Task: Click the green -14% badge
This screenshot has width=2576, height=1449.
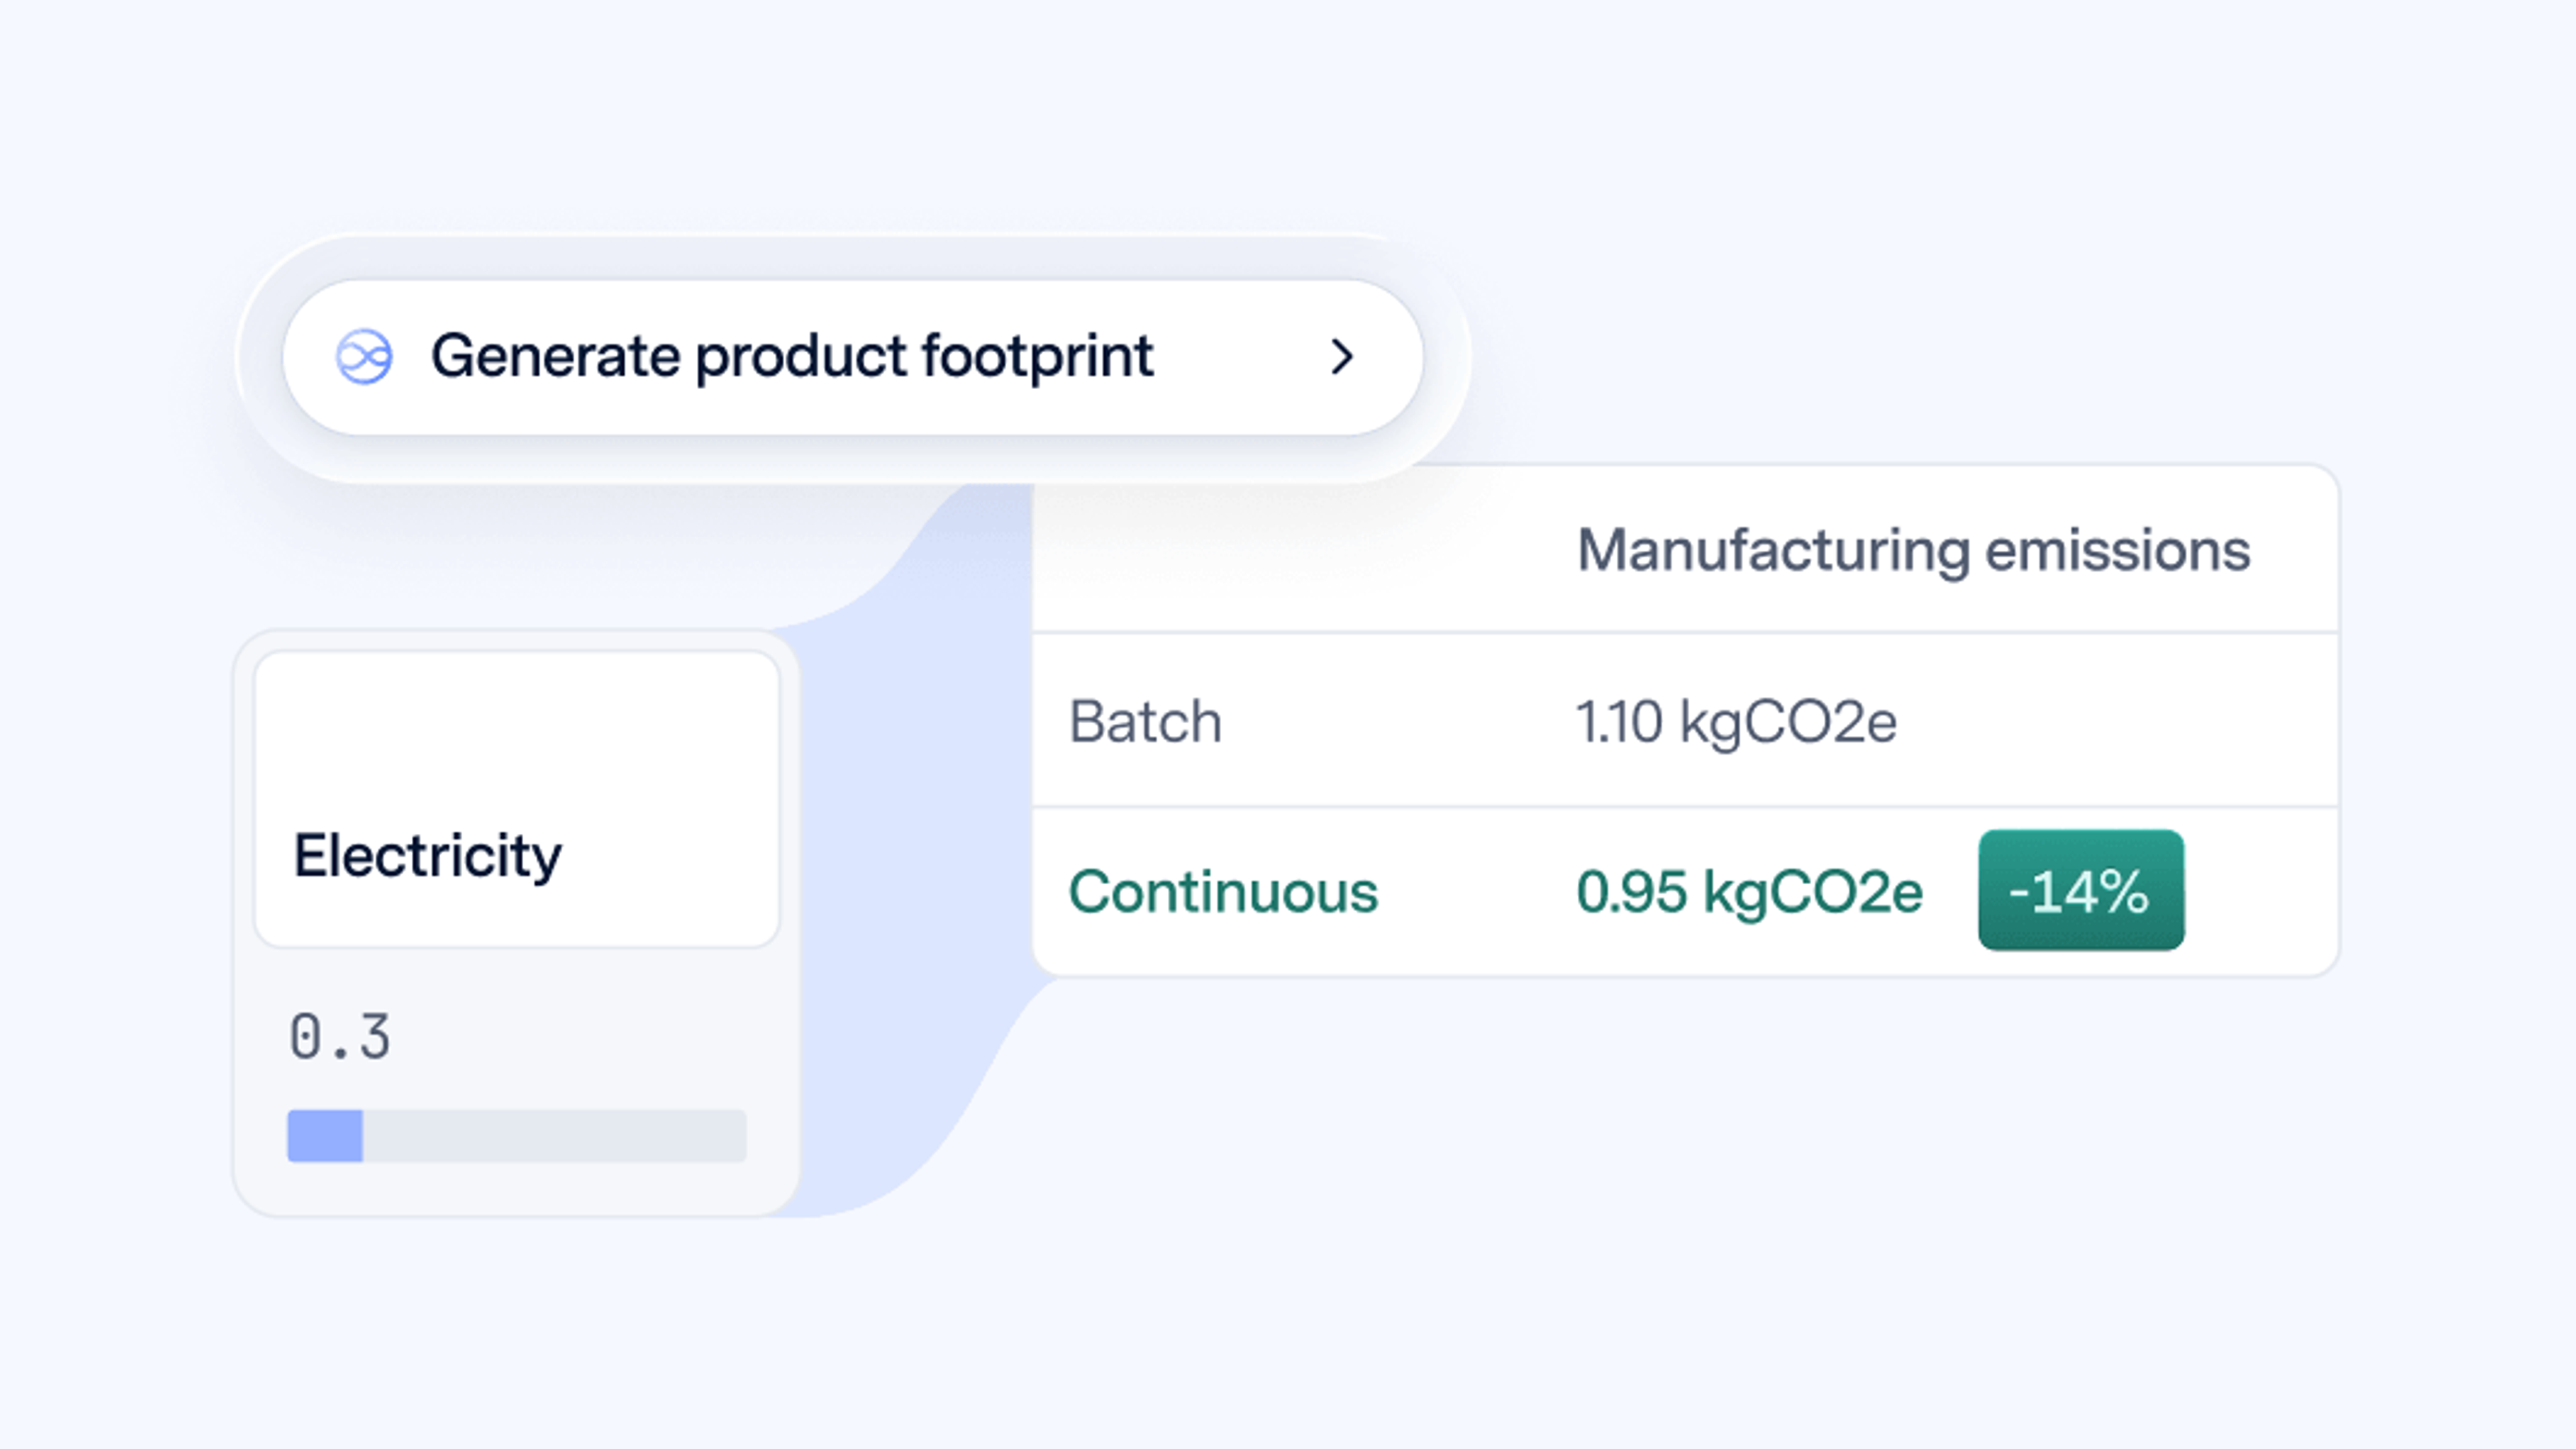Action: (2081, 889)
